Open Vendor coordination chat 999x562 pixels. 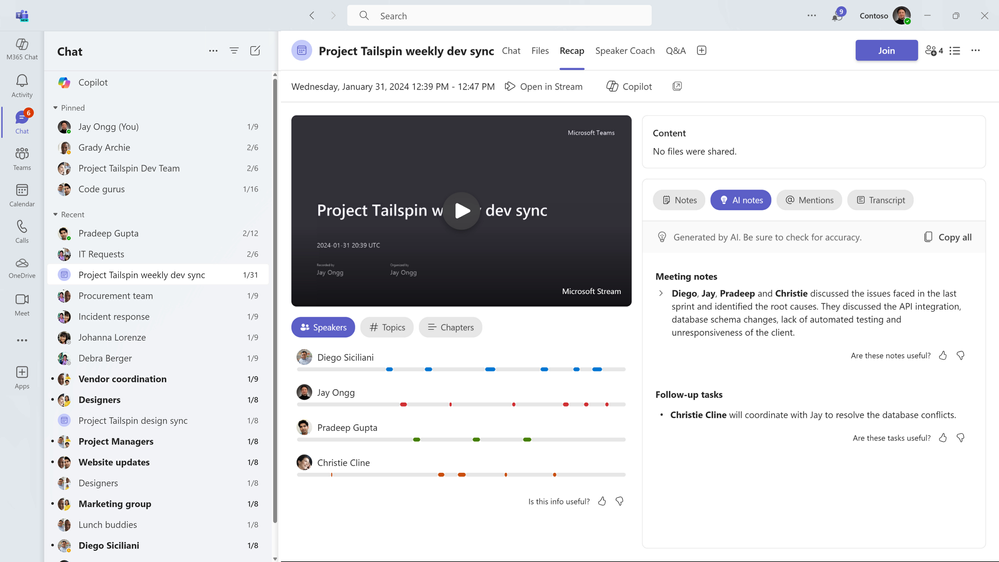tap(158, 379)
